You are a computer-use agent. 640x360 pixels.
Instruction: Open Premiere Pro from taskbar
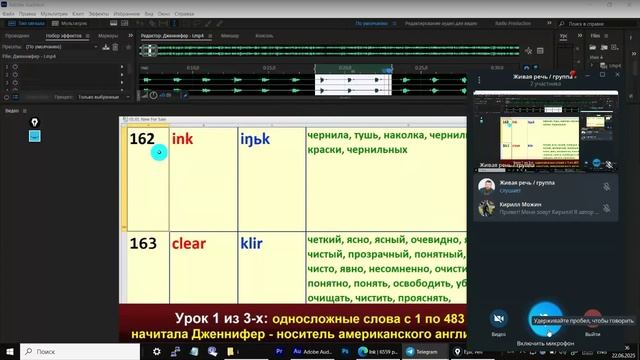tap(279, 351)
